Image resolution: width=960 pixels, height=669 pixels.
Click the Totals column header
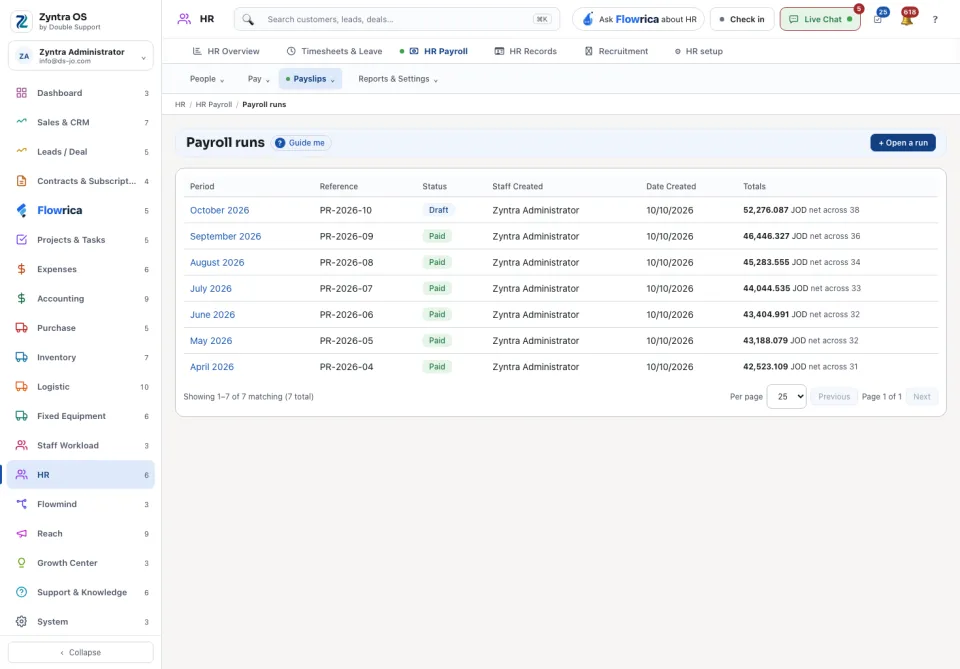[754, 186]
